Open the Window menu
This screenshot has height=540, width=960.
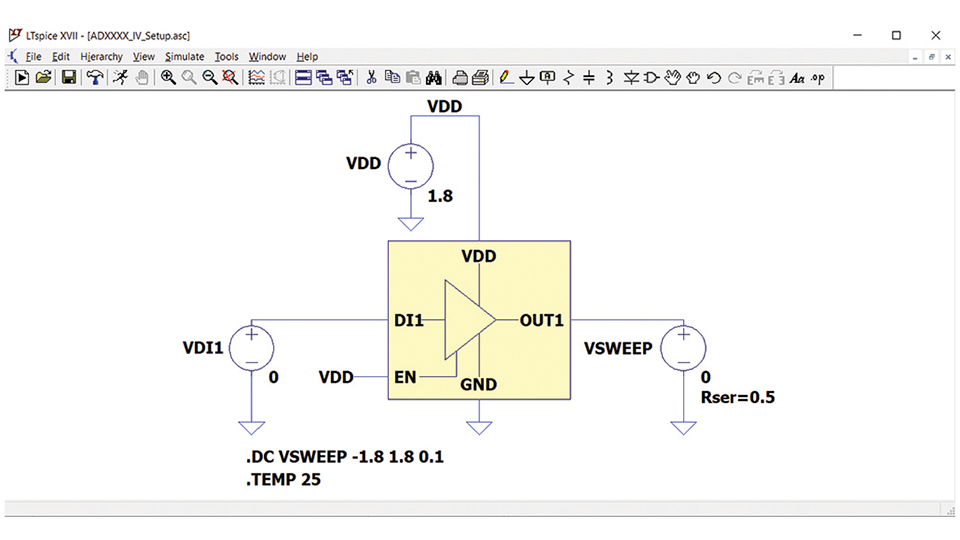pos(267,56)
